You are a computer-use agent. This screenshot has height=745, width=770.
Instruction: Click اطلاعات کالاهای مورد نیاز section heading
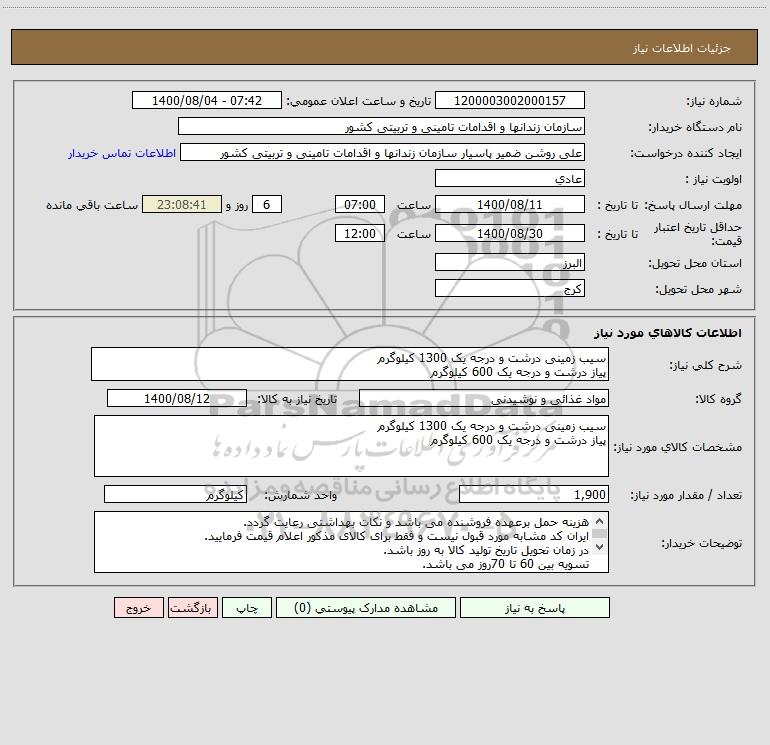[668, 333]
